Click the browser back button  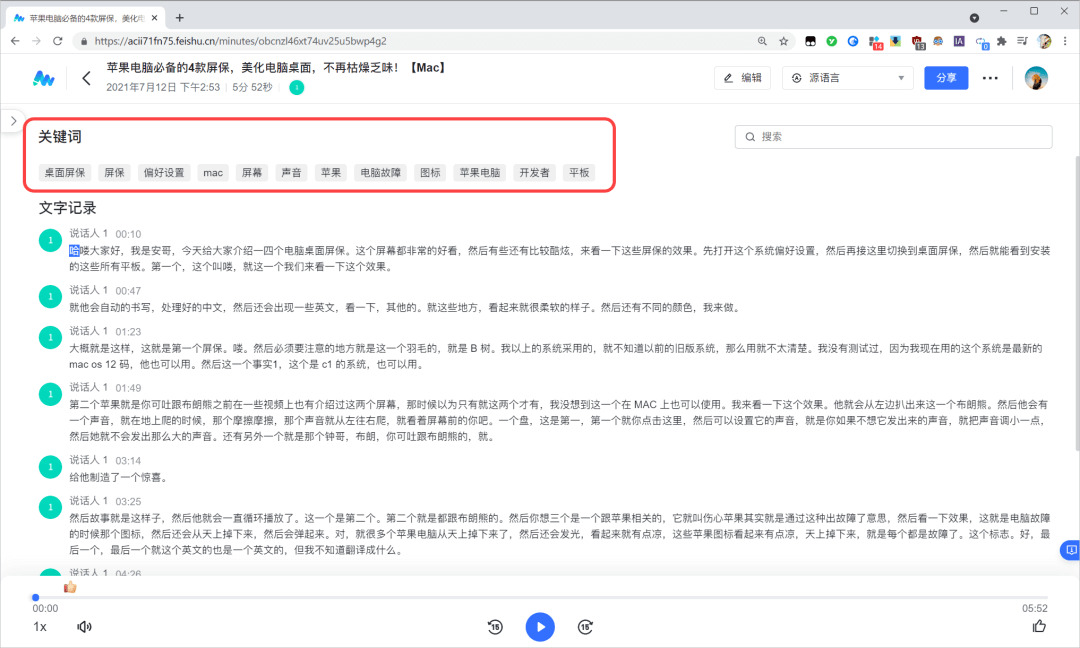(15, 41)
